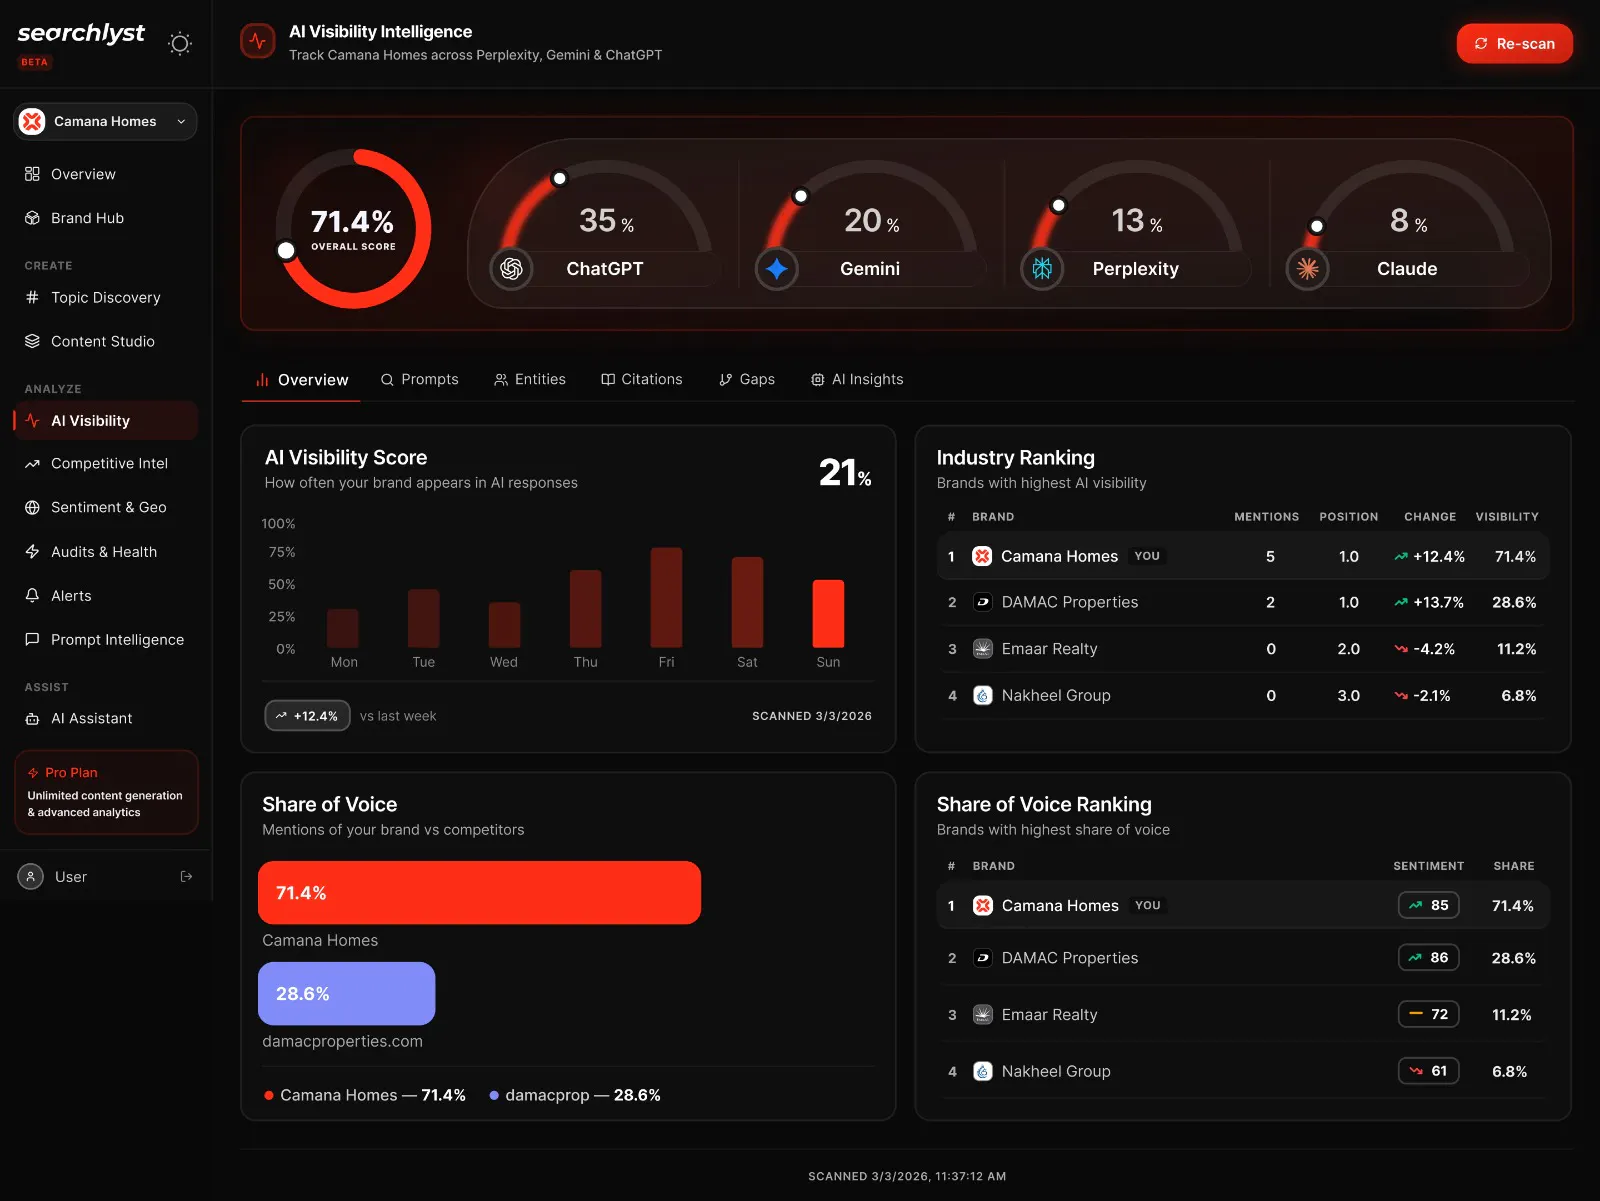Select AI Visibility in the sidebar

click(x=105, y=421)
